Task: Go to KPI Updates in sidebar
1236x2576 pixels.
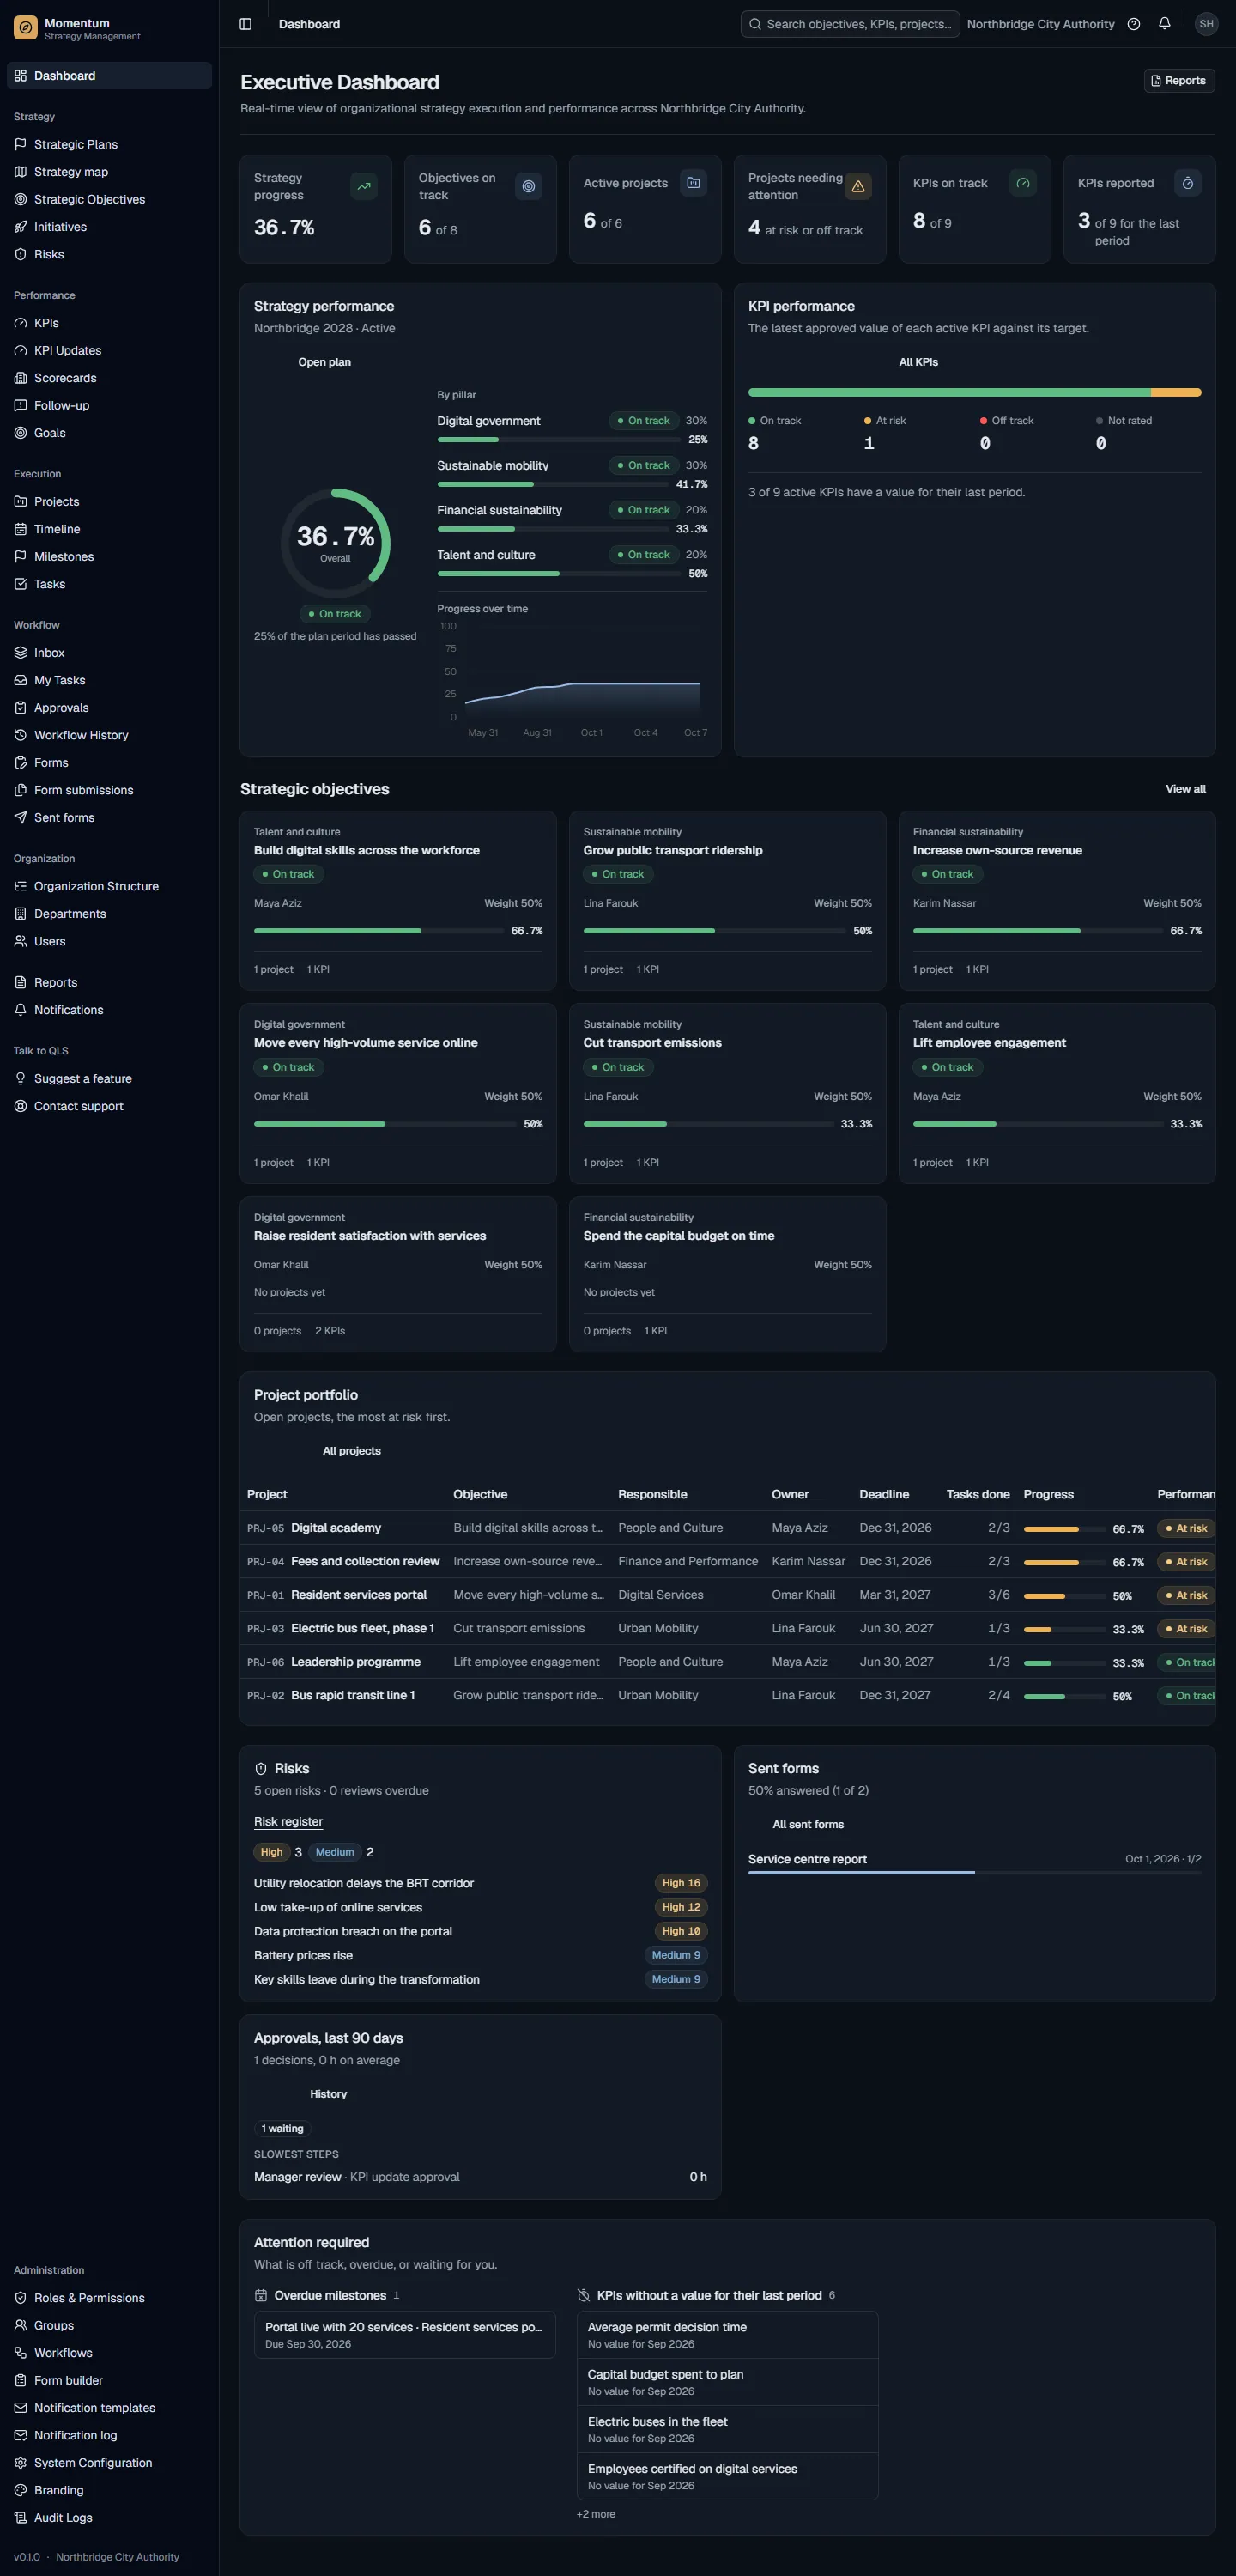Action: (109, 351)
